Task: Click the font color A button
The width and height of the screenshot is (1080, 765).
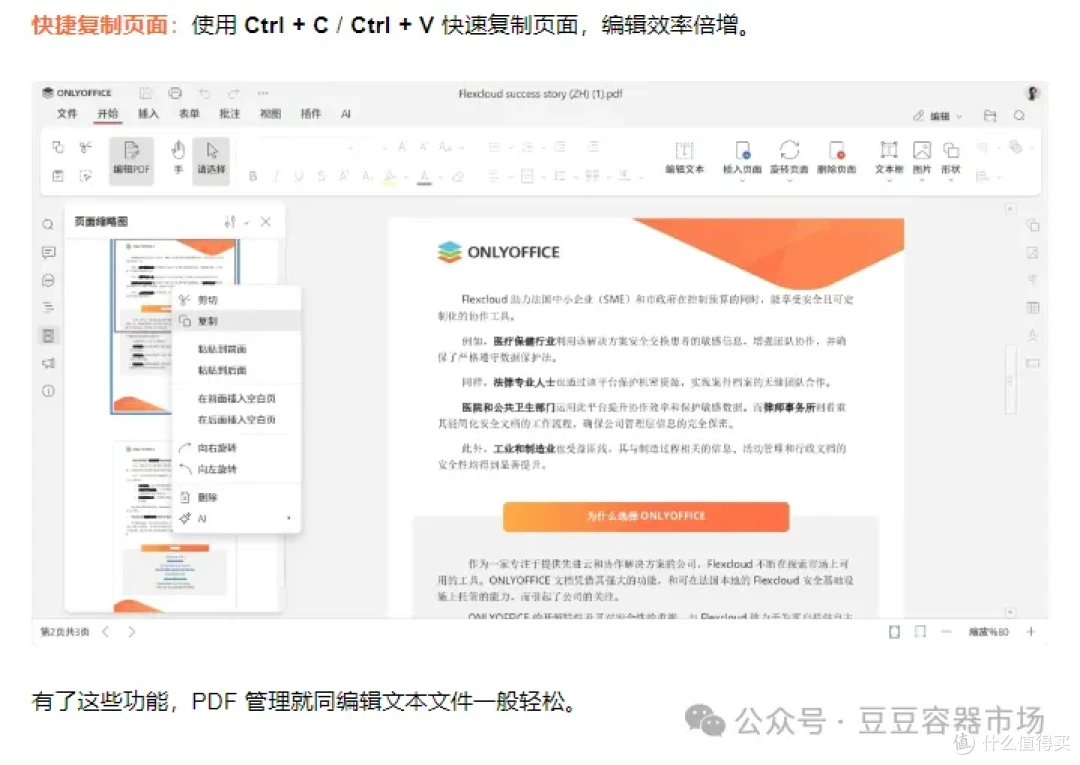Action: click(x=424, y=177)
